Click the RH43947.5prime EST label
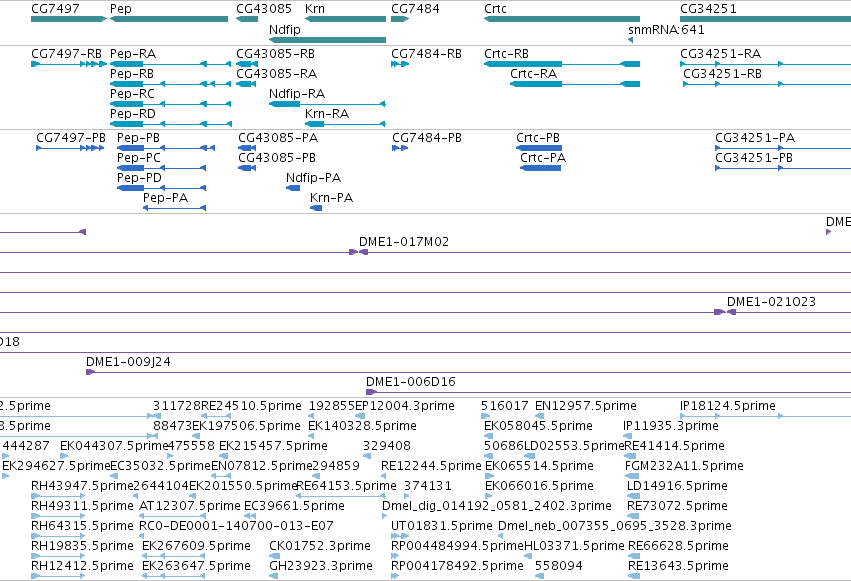Screen dimensions: 851x581 (82, 486)
